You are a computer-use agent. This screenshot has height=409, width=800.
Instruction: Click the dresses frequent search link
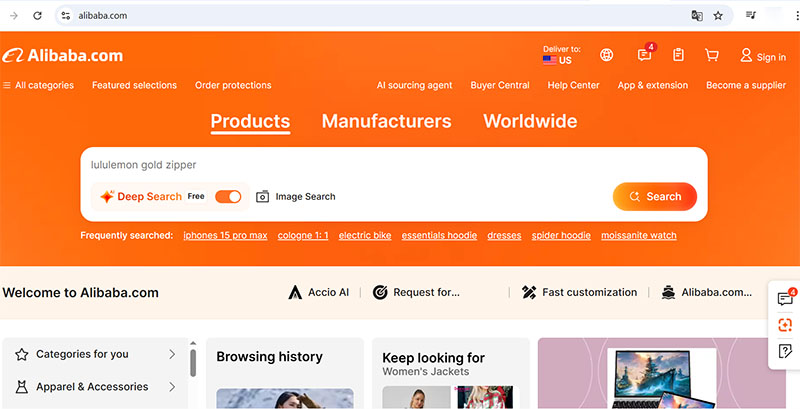coord(504,236)
